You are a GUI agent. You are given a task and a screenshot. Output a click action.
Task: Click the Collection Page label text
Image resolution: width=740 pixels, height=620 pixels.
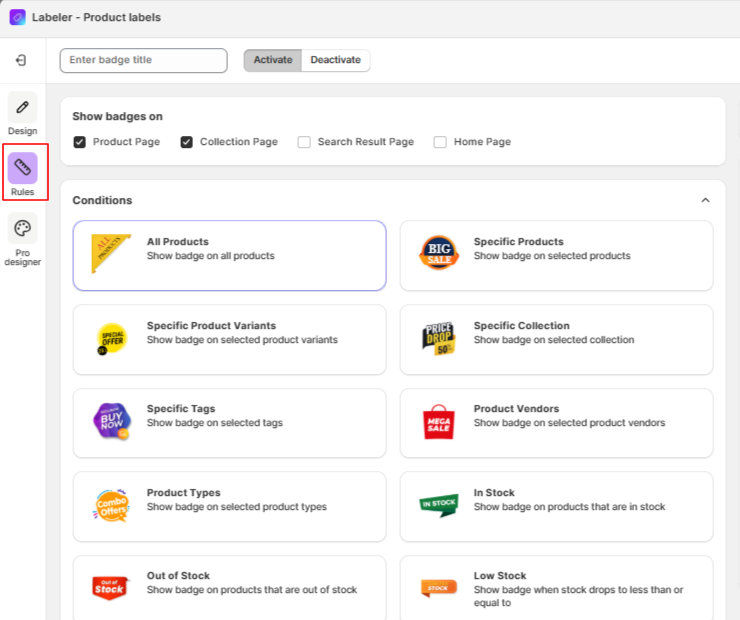pos(239,142)
